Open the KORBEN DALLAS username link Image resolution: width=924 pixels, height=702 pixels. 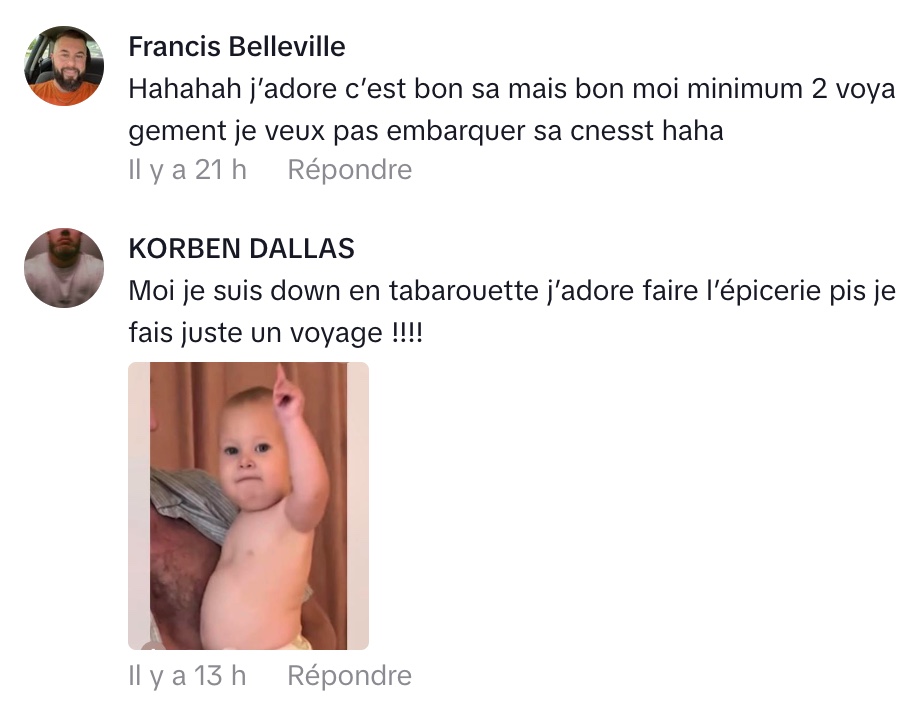pyautogui.click(x=242, y=248)
